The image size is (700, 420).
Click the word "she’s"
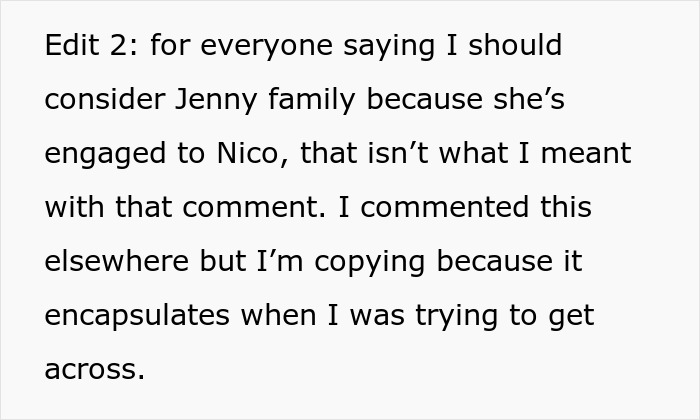point(540,100)
